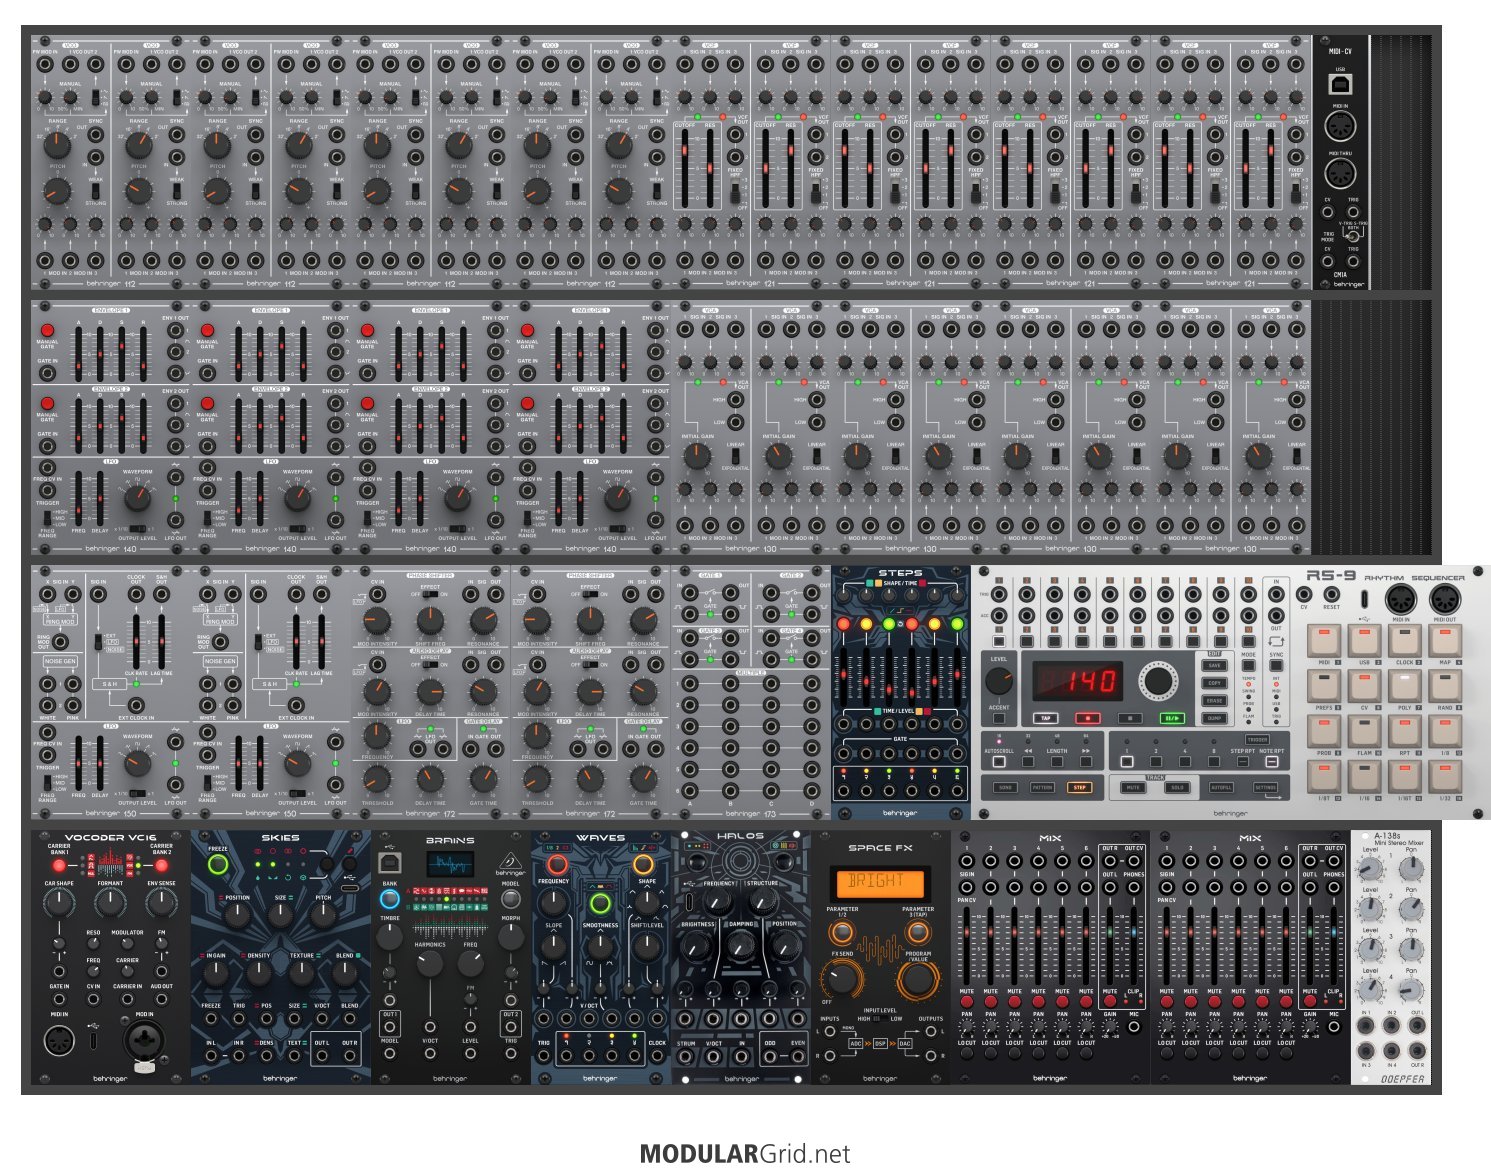This screenshot has width=1491, height=1175.
Task: Click the OUT R jack on Doepfer A-138s
Action: tap(1417, 1050)
